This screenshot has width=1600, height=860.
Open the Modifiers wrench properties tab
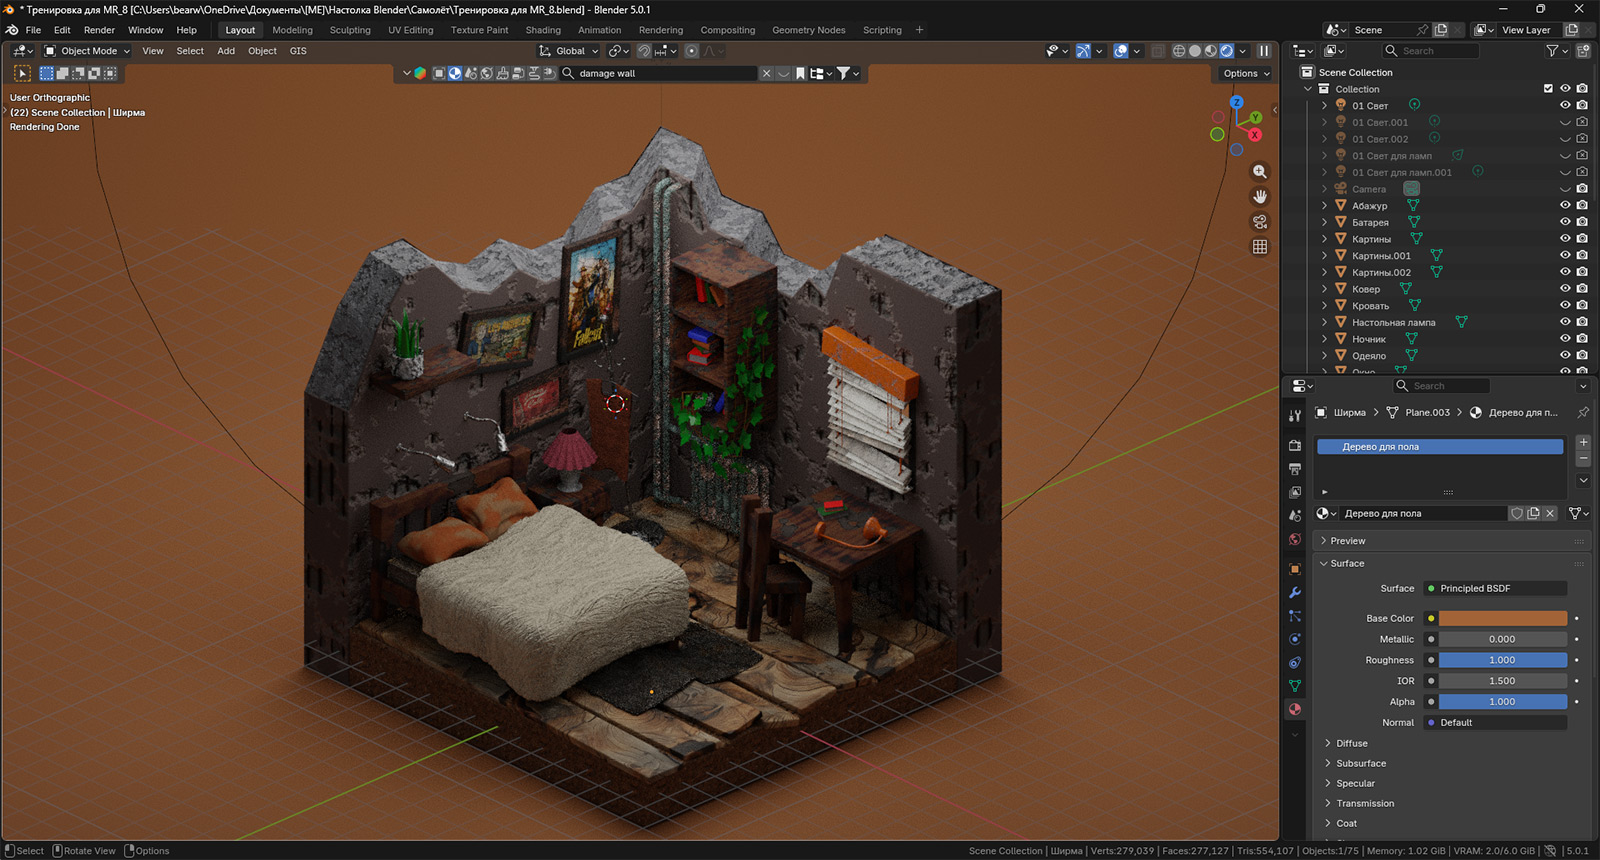click(1295, 592)
